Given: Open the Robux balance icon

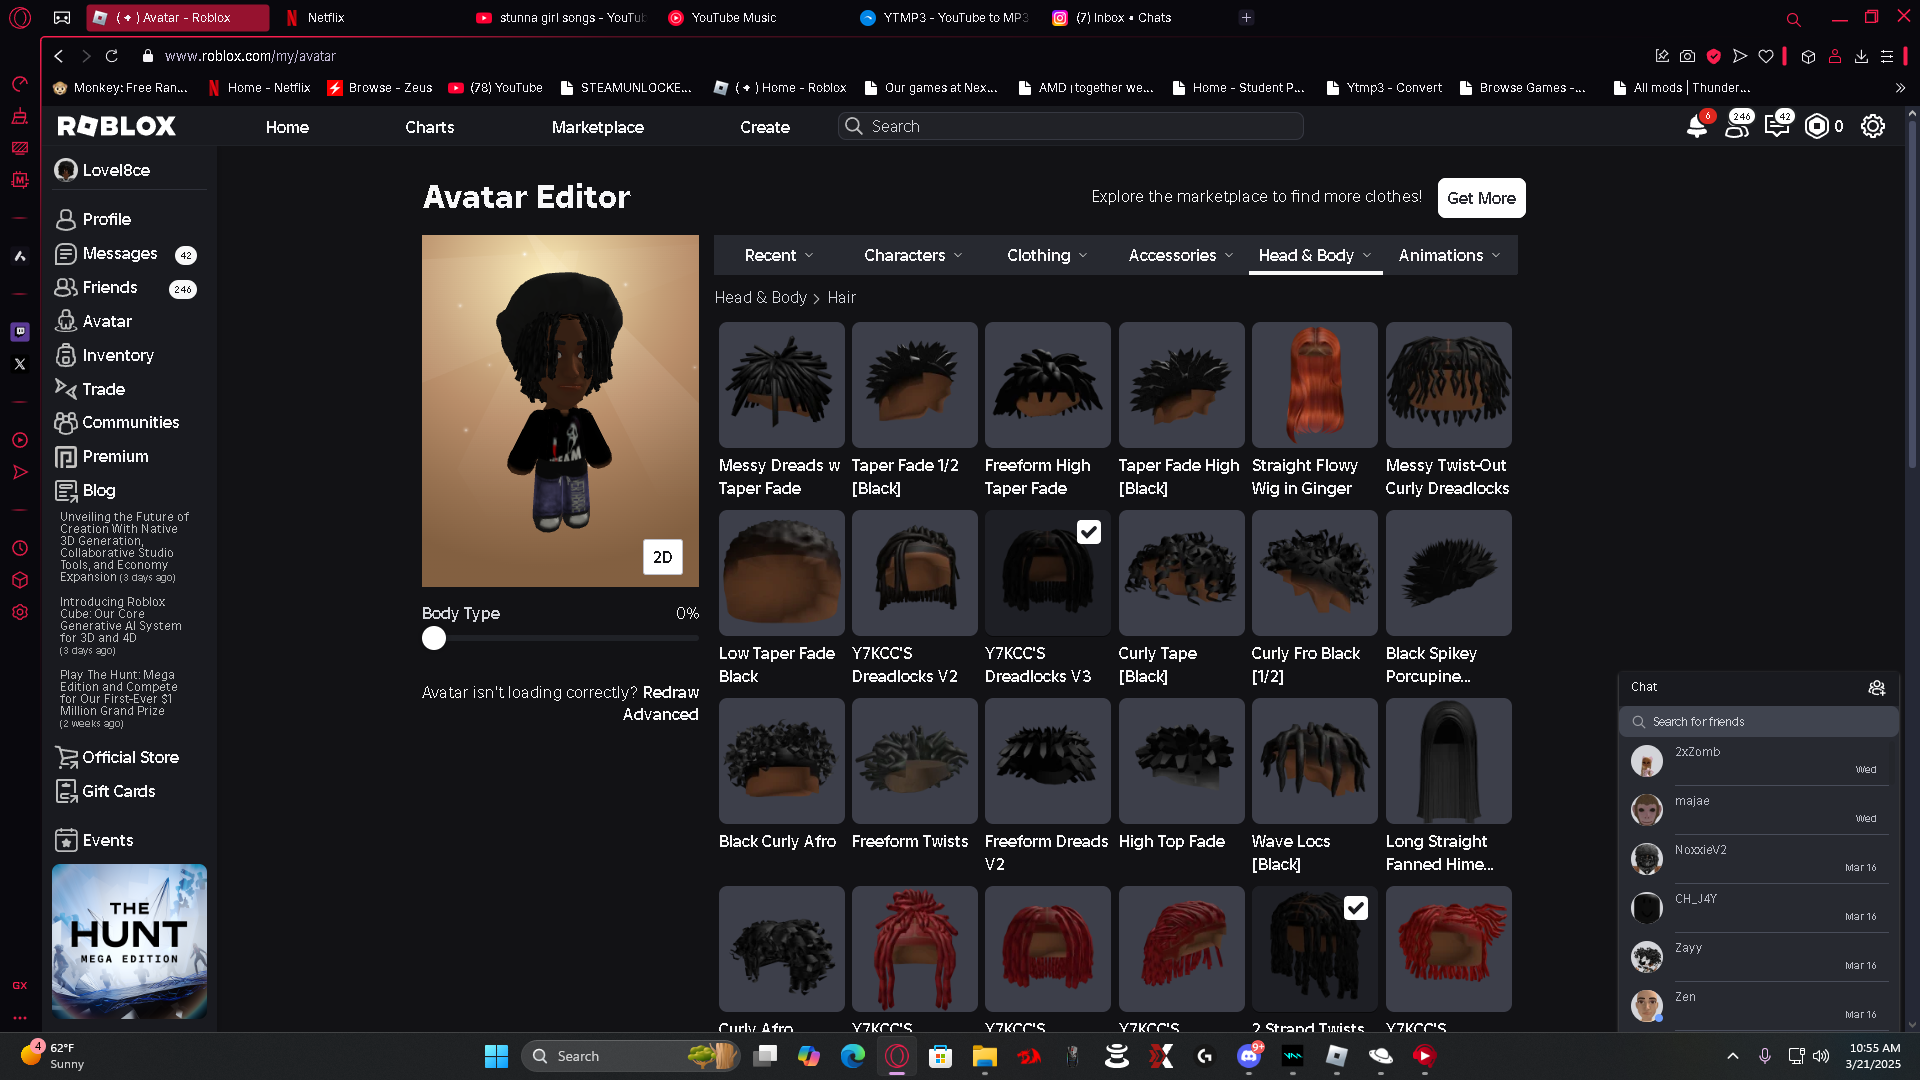Looking at the screenshot, I should coord(1817,126).
